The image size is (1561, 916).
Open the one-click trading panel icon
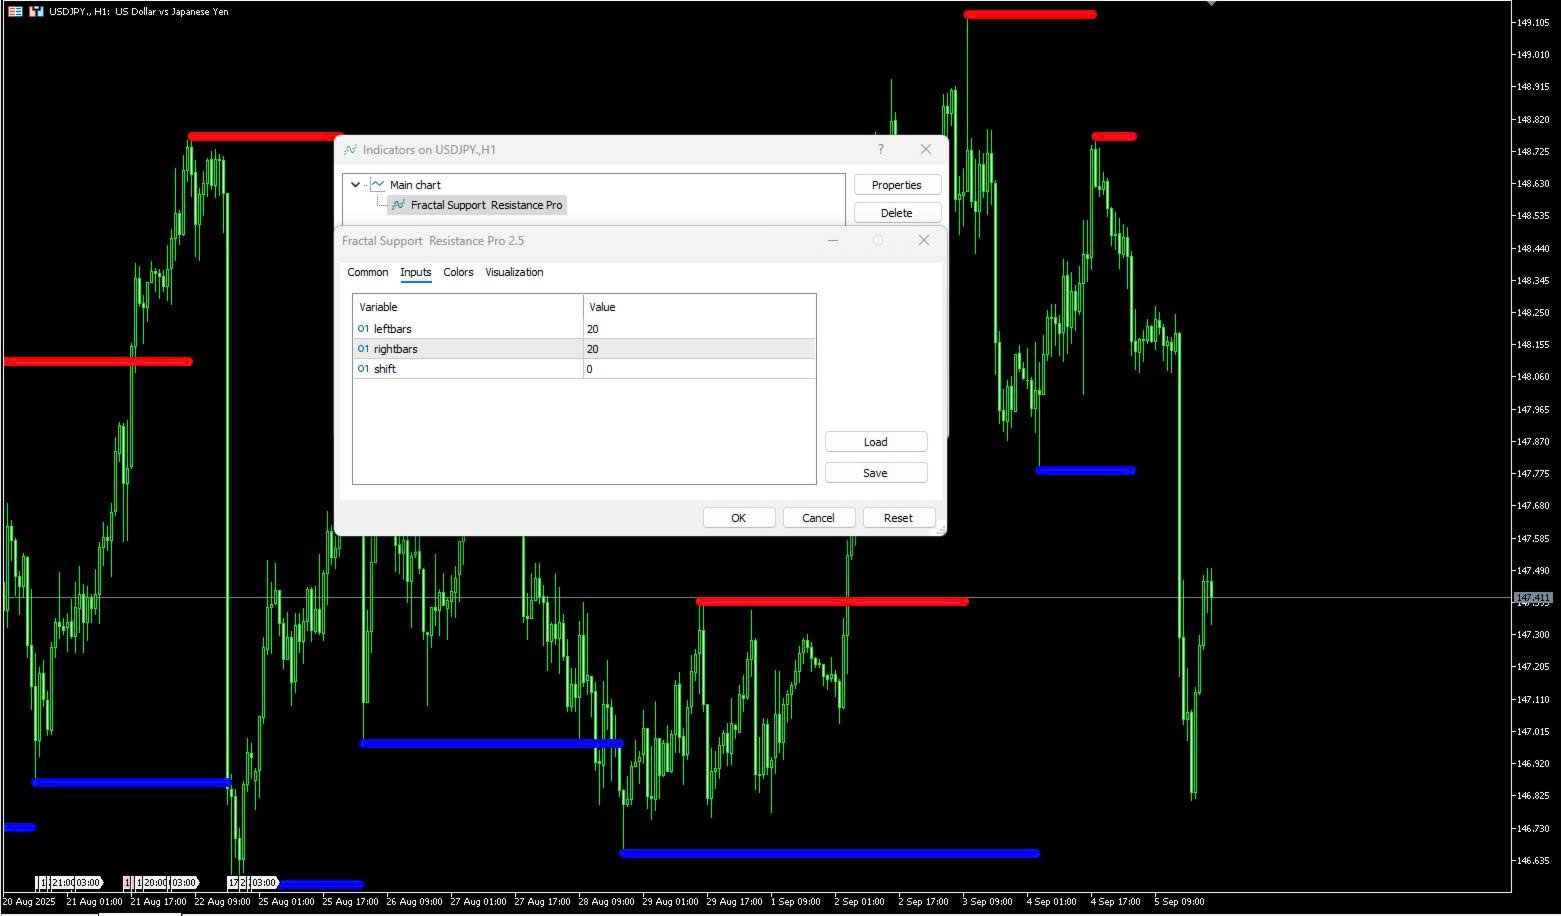tap(36, 12)
